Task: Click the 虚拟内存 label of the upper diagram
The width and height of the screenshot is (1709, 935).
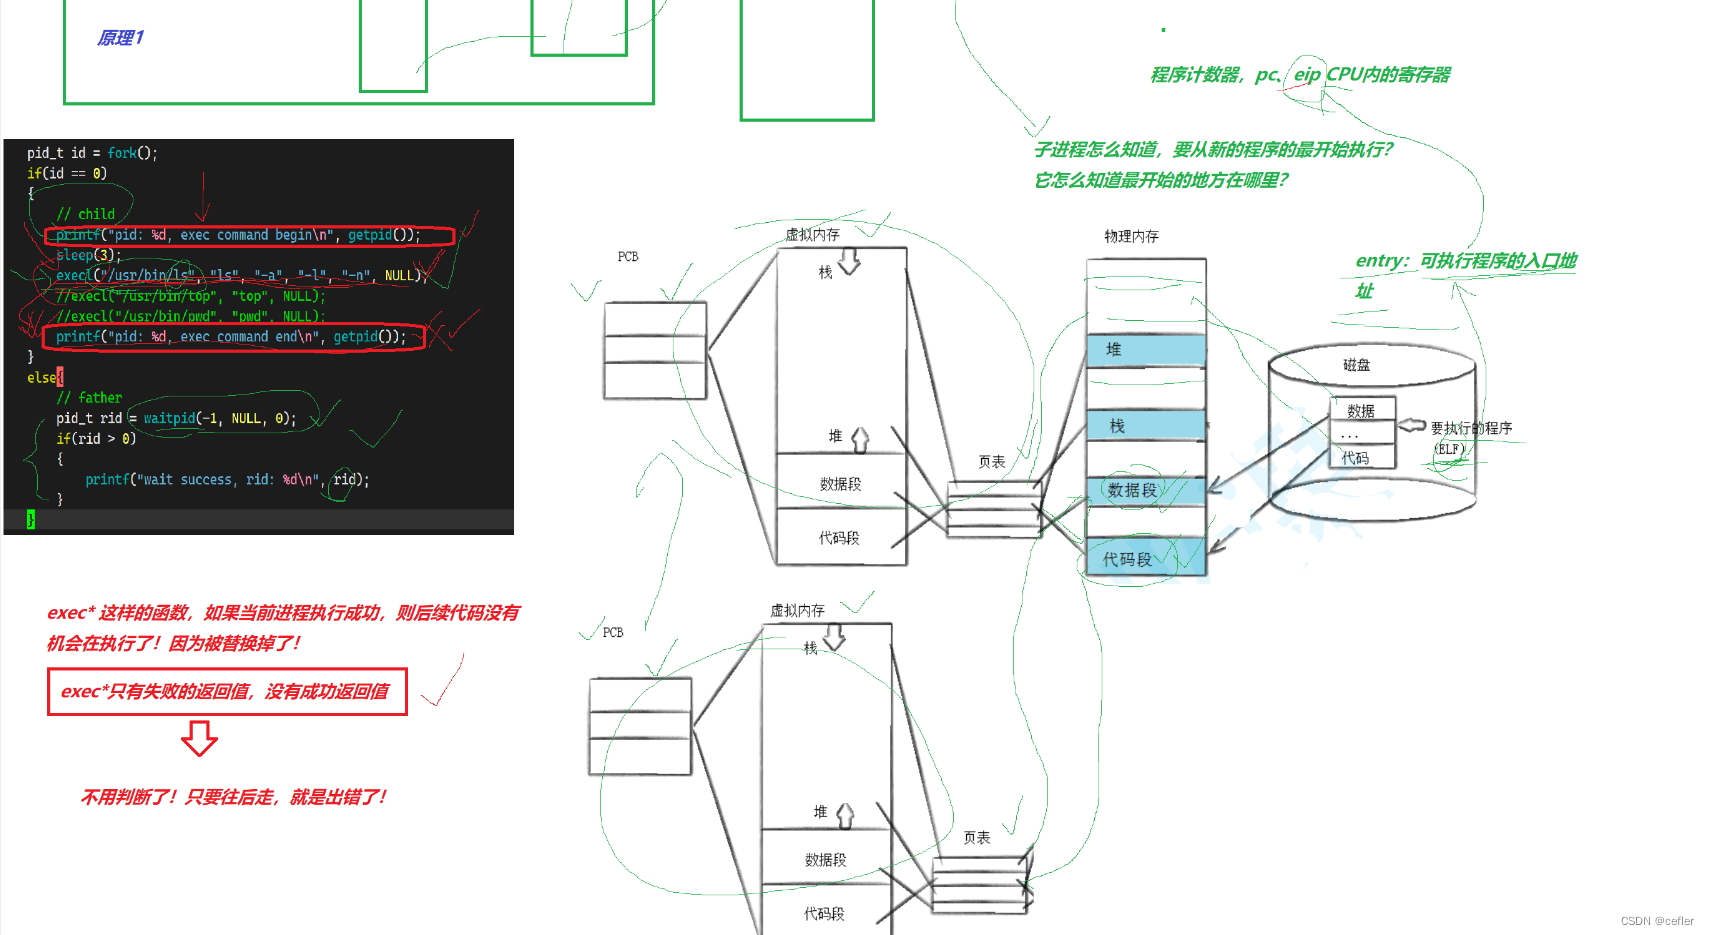Action: pos(812,234)
